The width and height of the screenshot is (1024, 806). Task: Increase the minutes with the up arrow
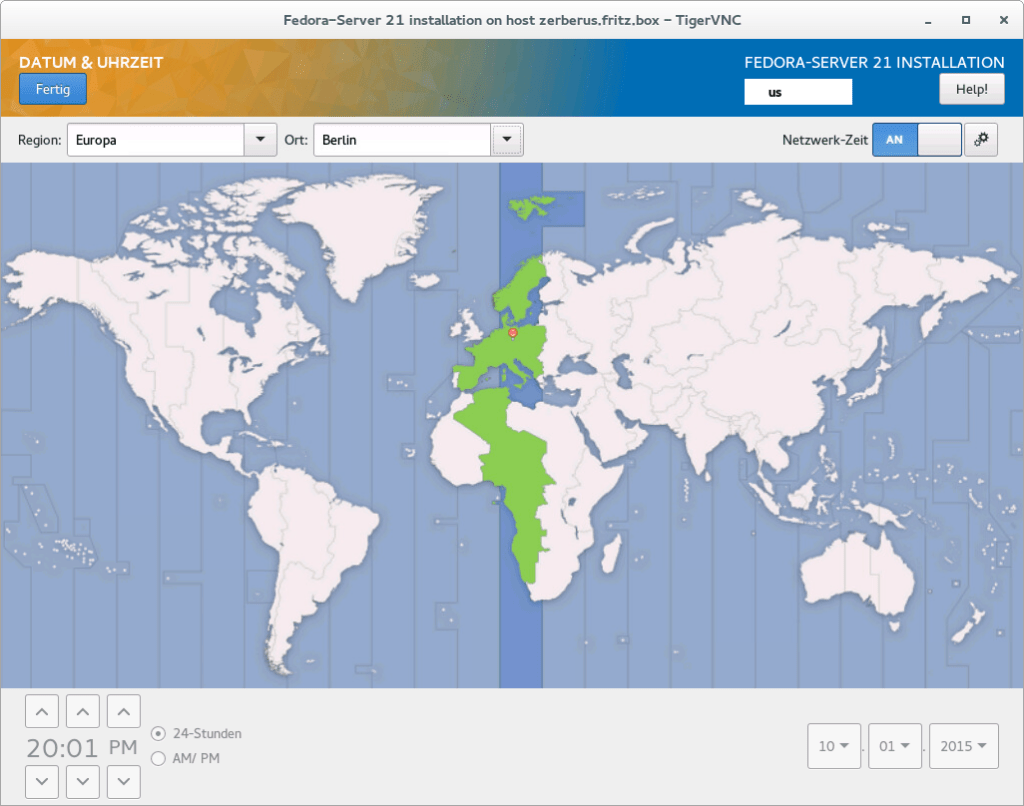(x=83, y=712)
